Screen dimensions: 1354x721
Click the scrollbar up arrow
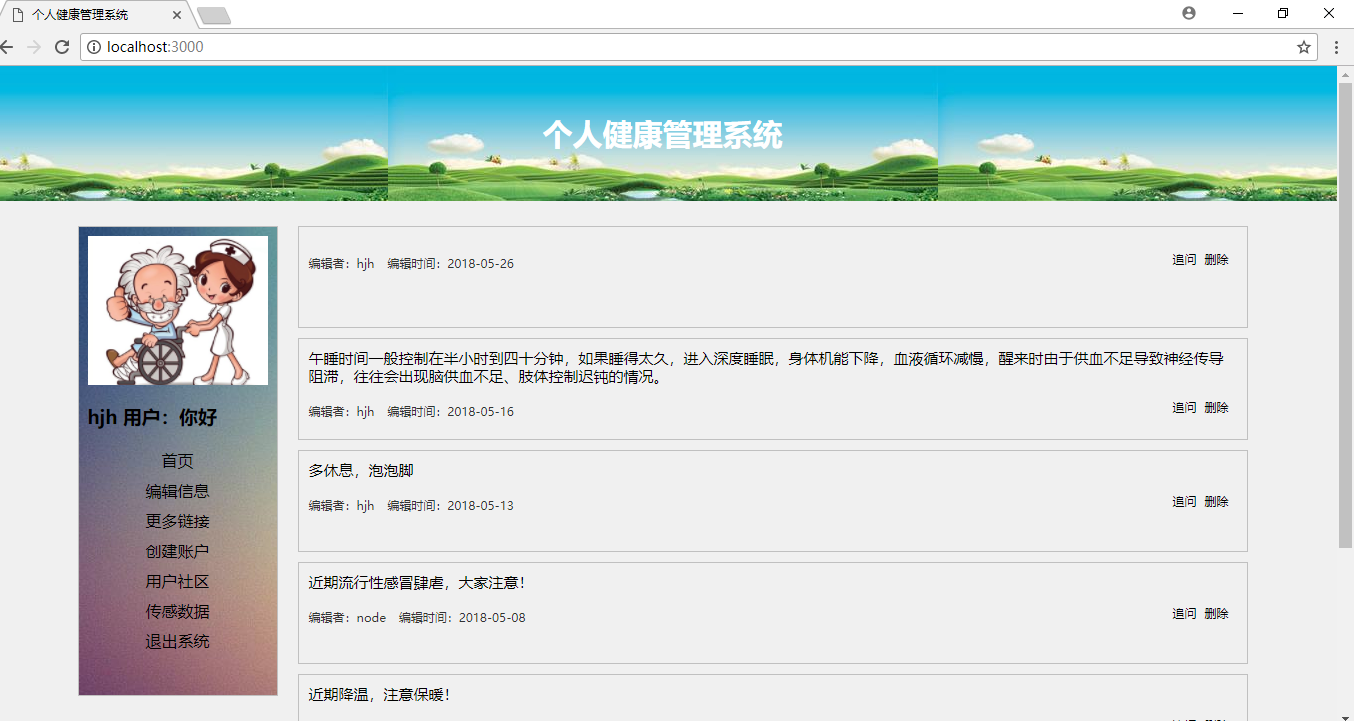click(1345, 74)
